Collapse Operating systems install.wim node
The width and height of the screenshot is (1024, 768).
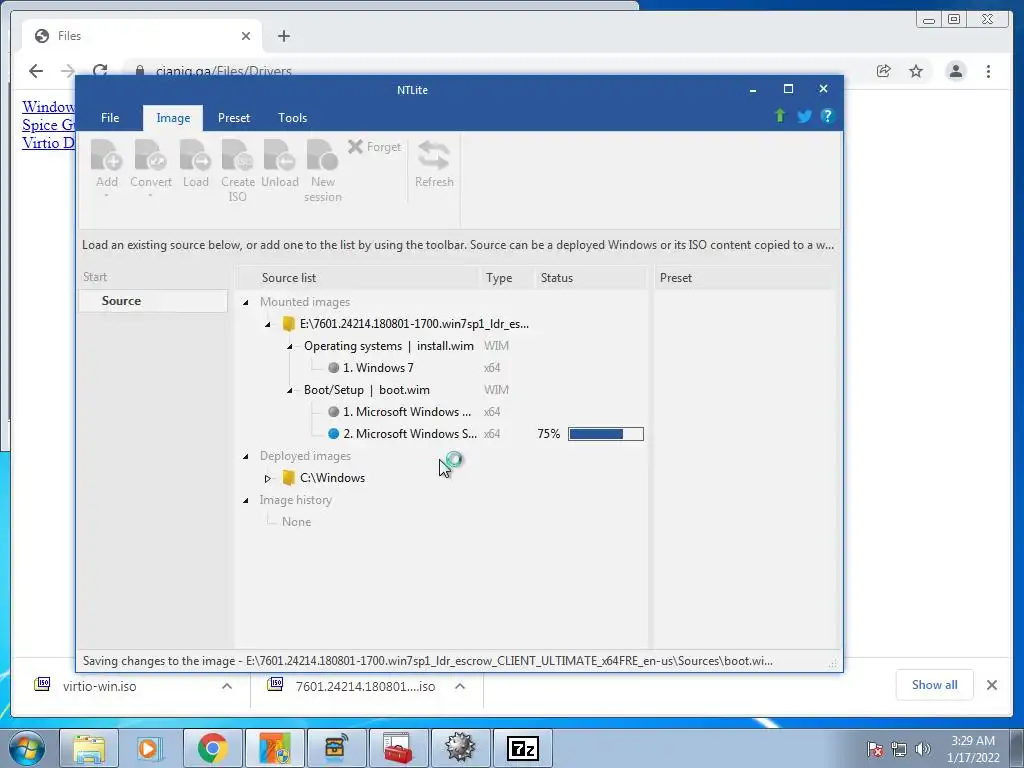coord(290,347)
